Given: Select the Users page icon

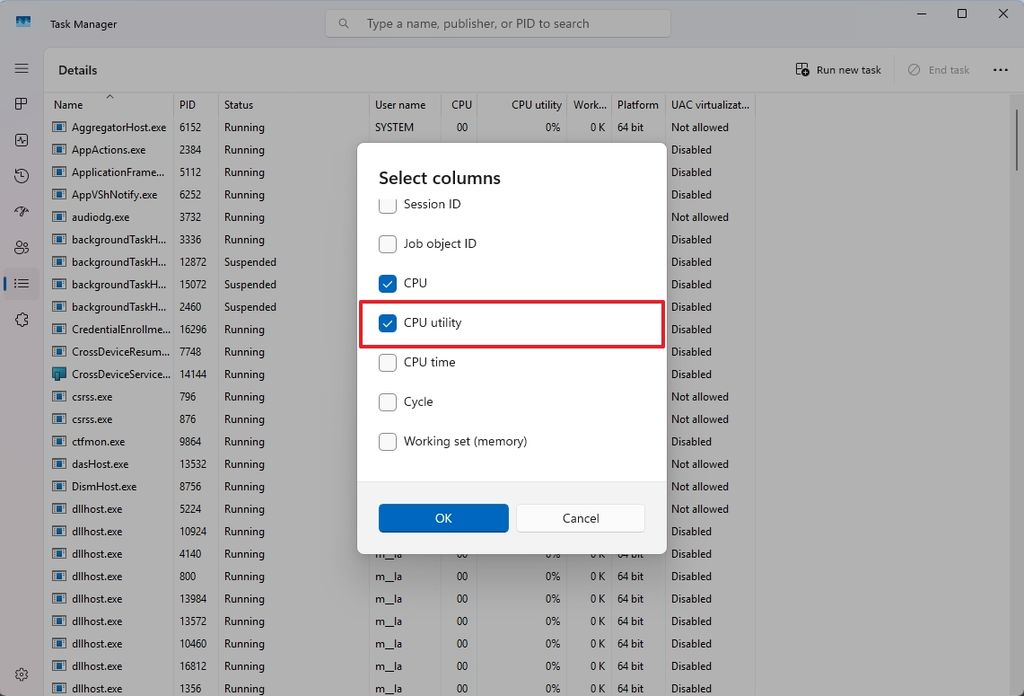Looking at the screenshot, I should coord(21,247).
